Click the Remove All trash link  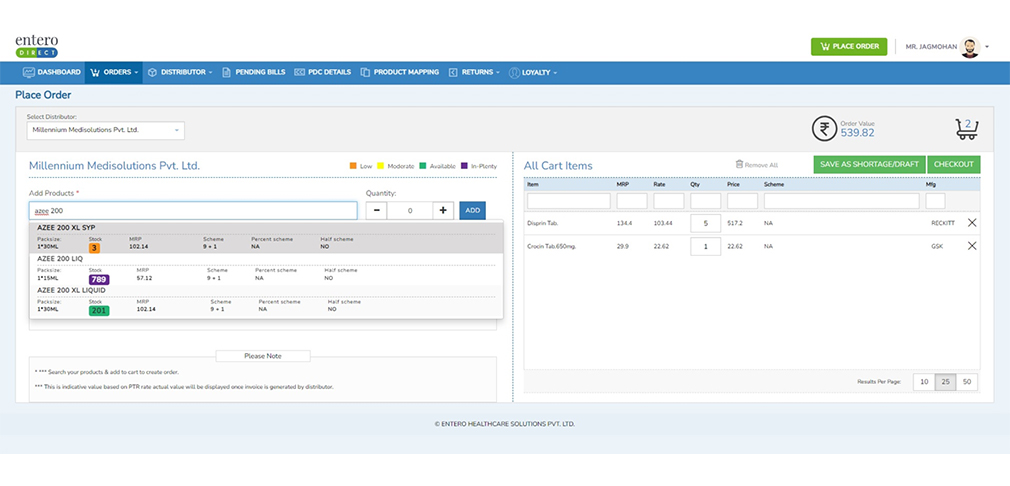click(757, 165)
